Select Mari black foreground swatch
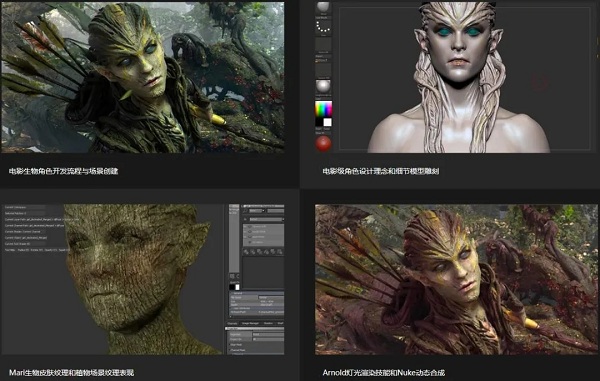The image size is (600, 381). tap(232, 287)
